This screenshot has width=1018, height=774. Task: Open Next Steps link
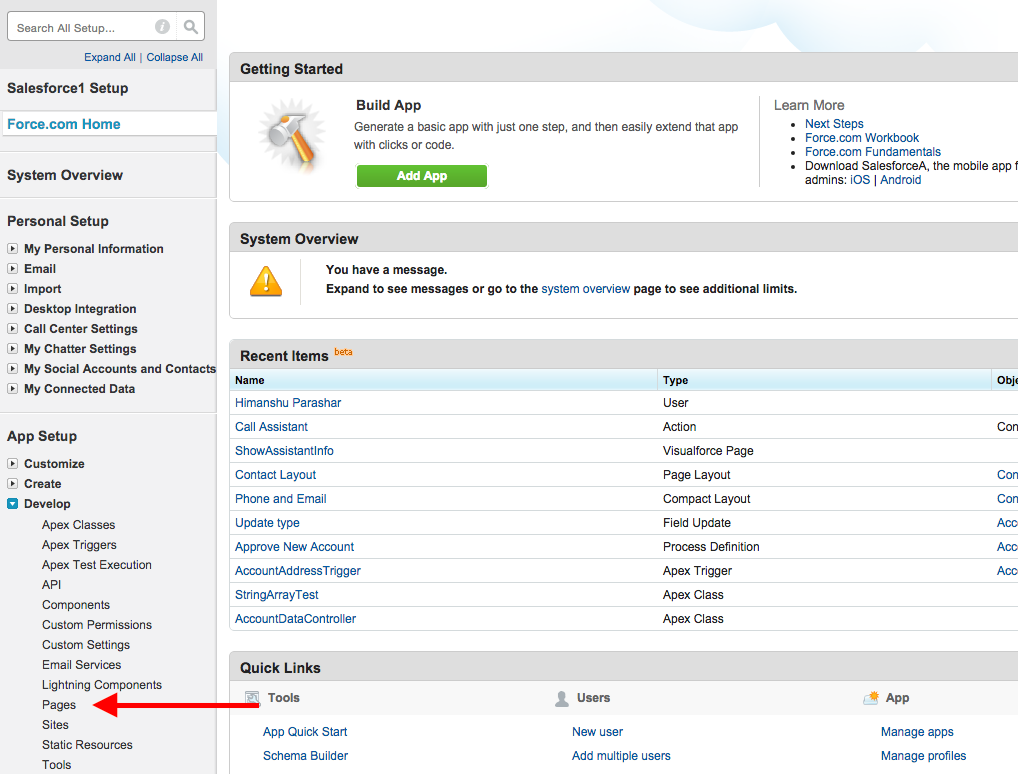pos(834,123)
